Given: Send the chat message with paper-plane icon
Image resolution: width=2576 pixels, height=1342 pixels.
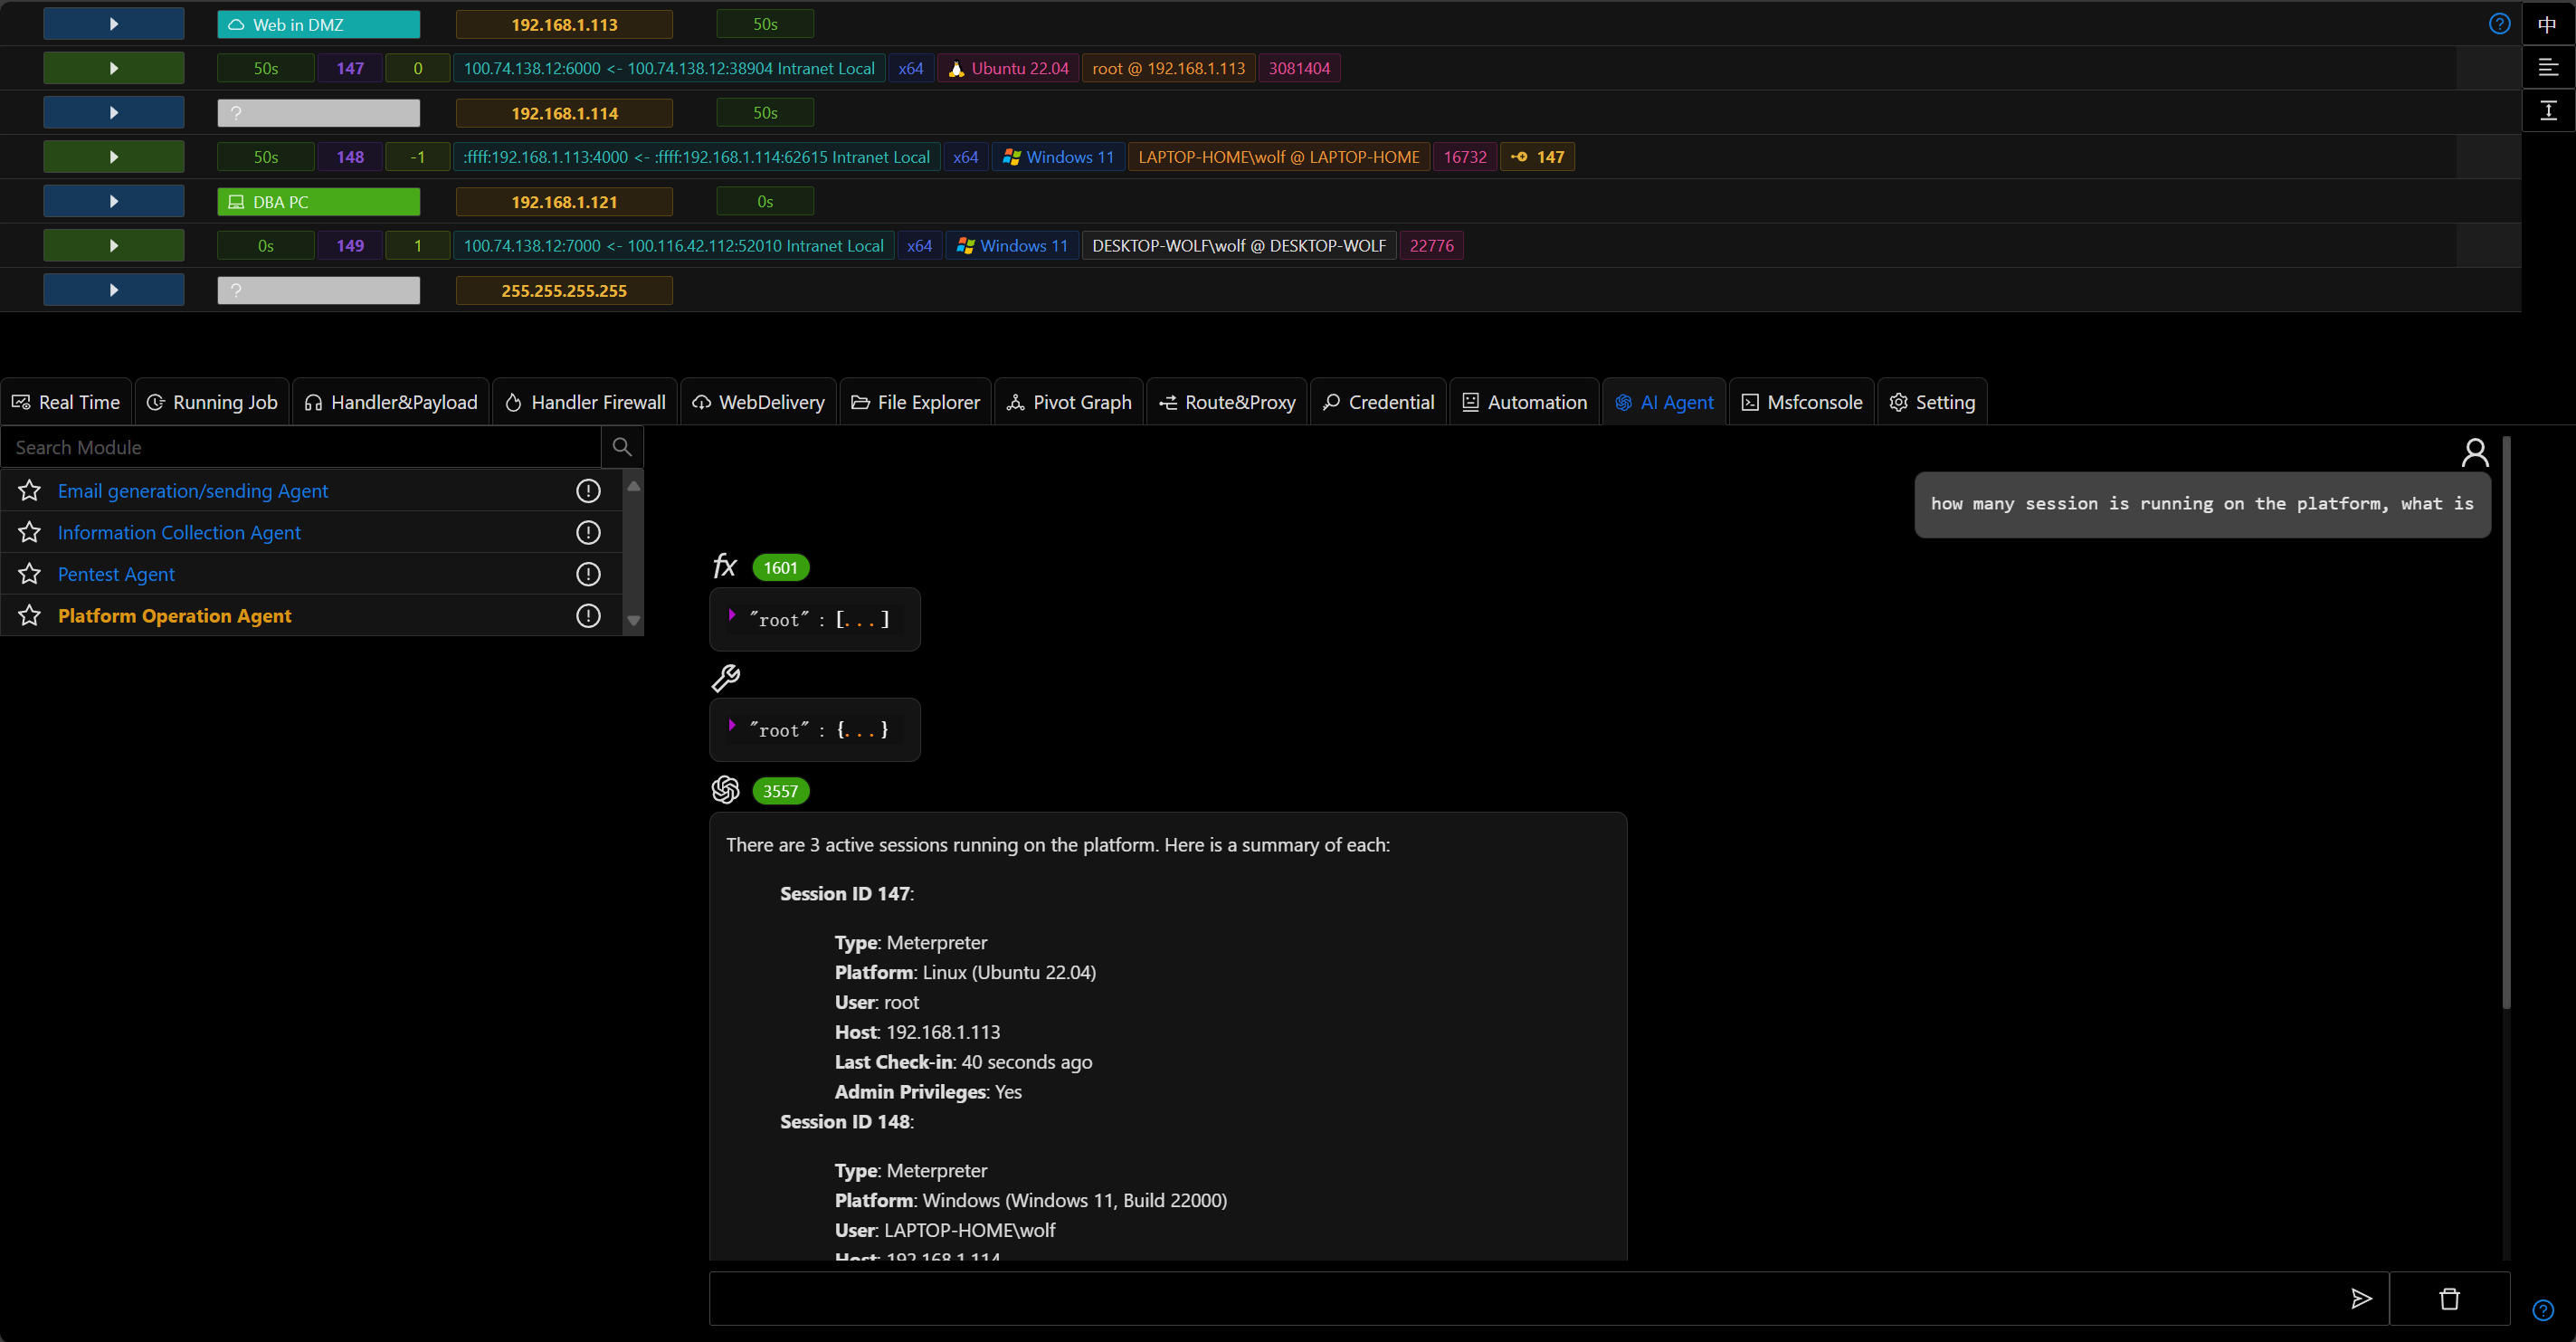Looking at the screenshot, I should [x=2361, y=1298].
